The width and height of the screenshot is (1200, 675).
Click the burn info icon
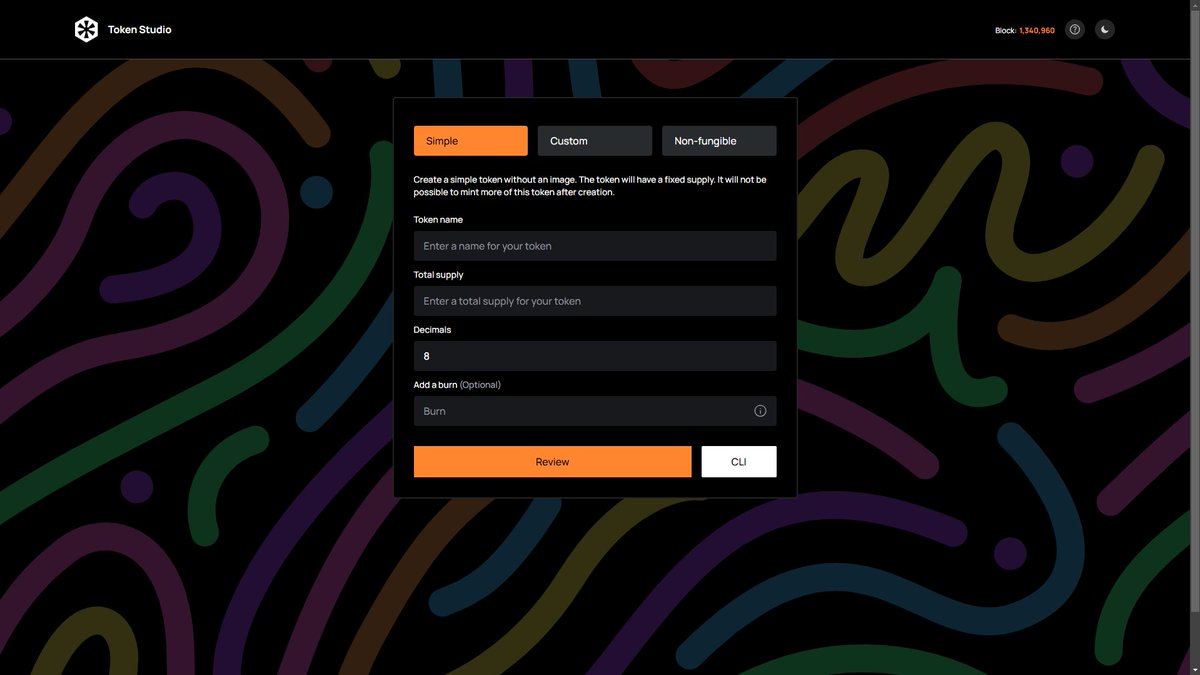point(760,411)
